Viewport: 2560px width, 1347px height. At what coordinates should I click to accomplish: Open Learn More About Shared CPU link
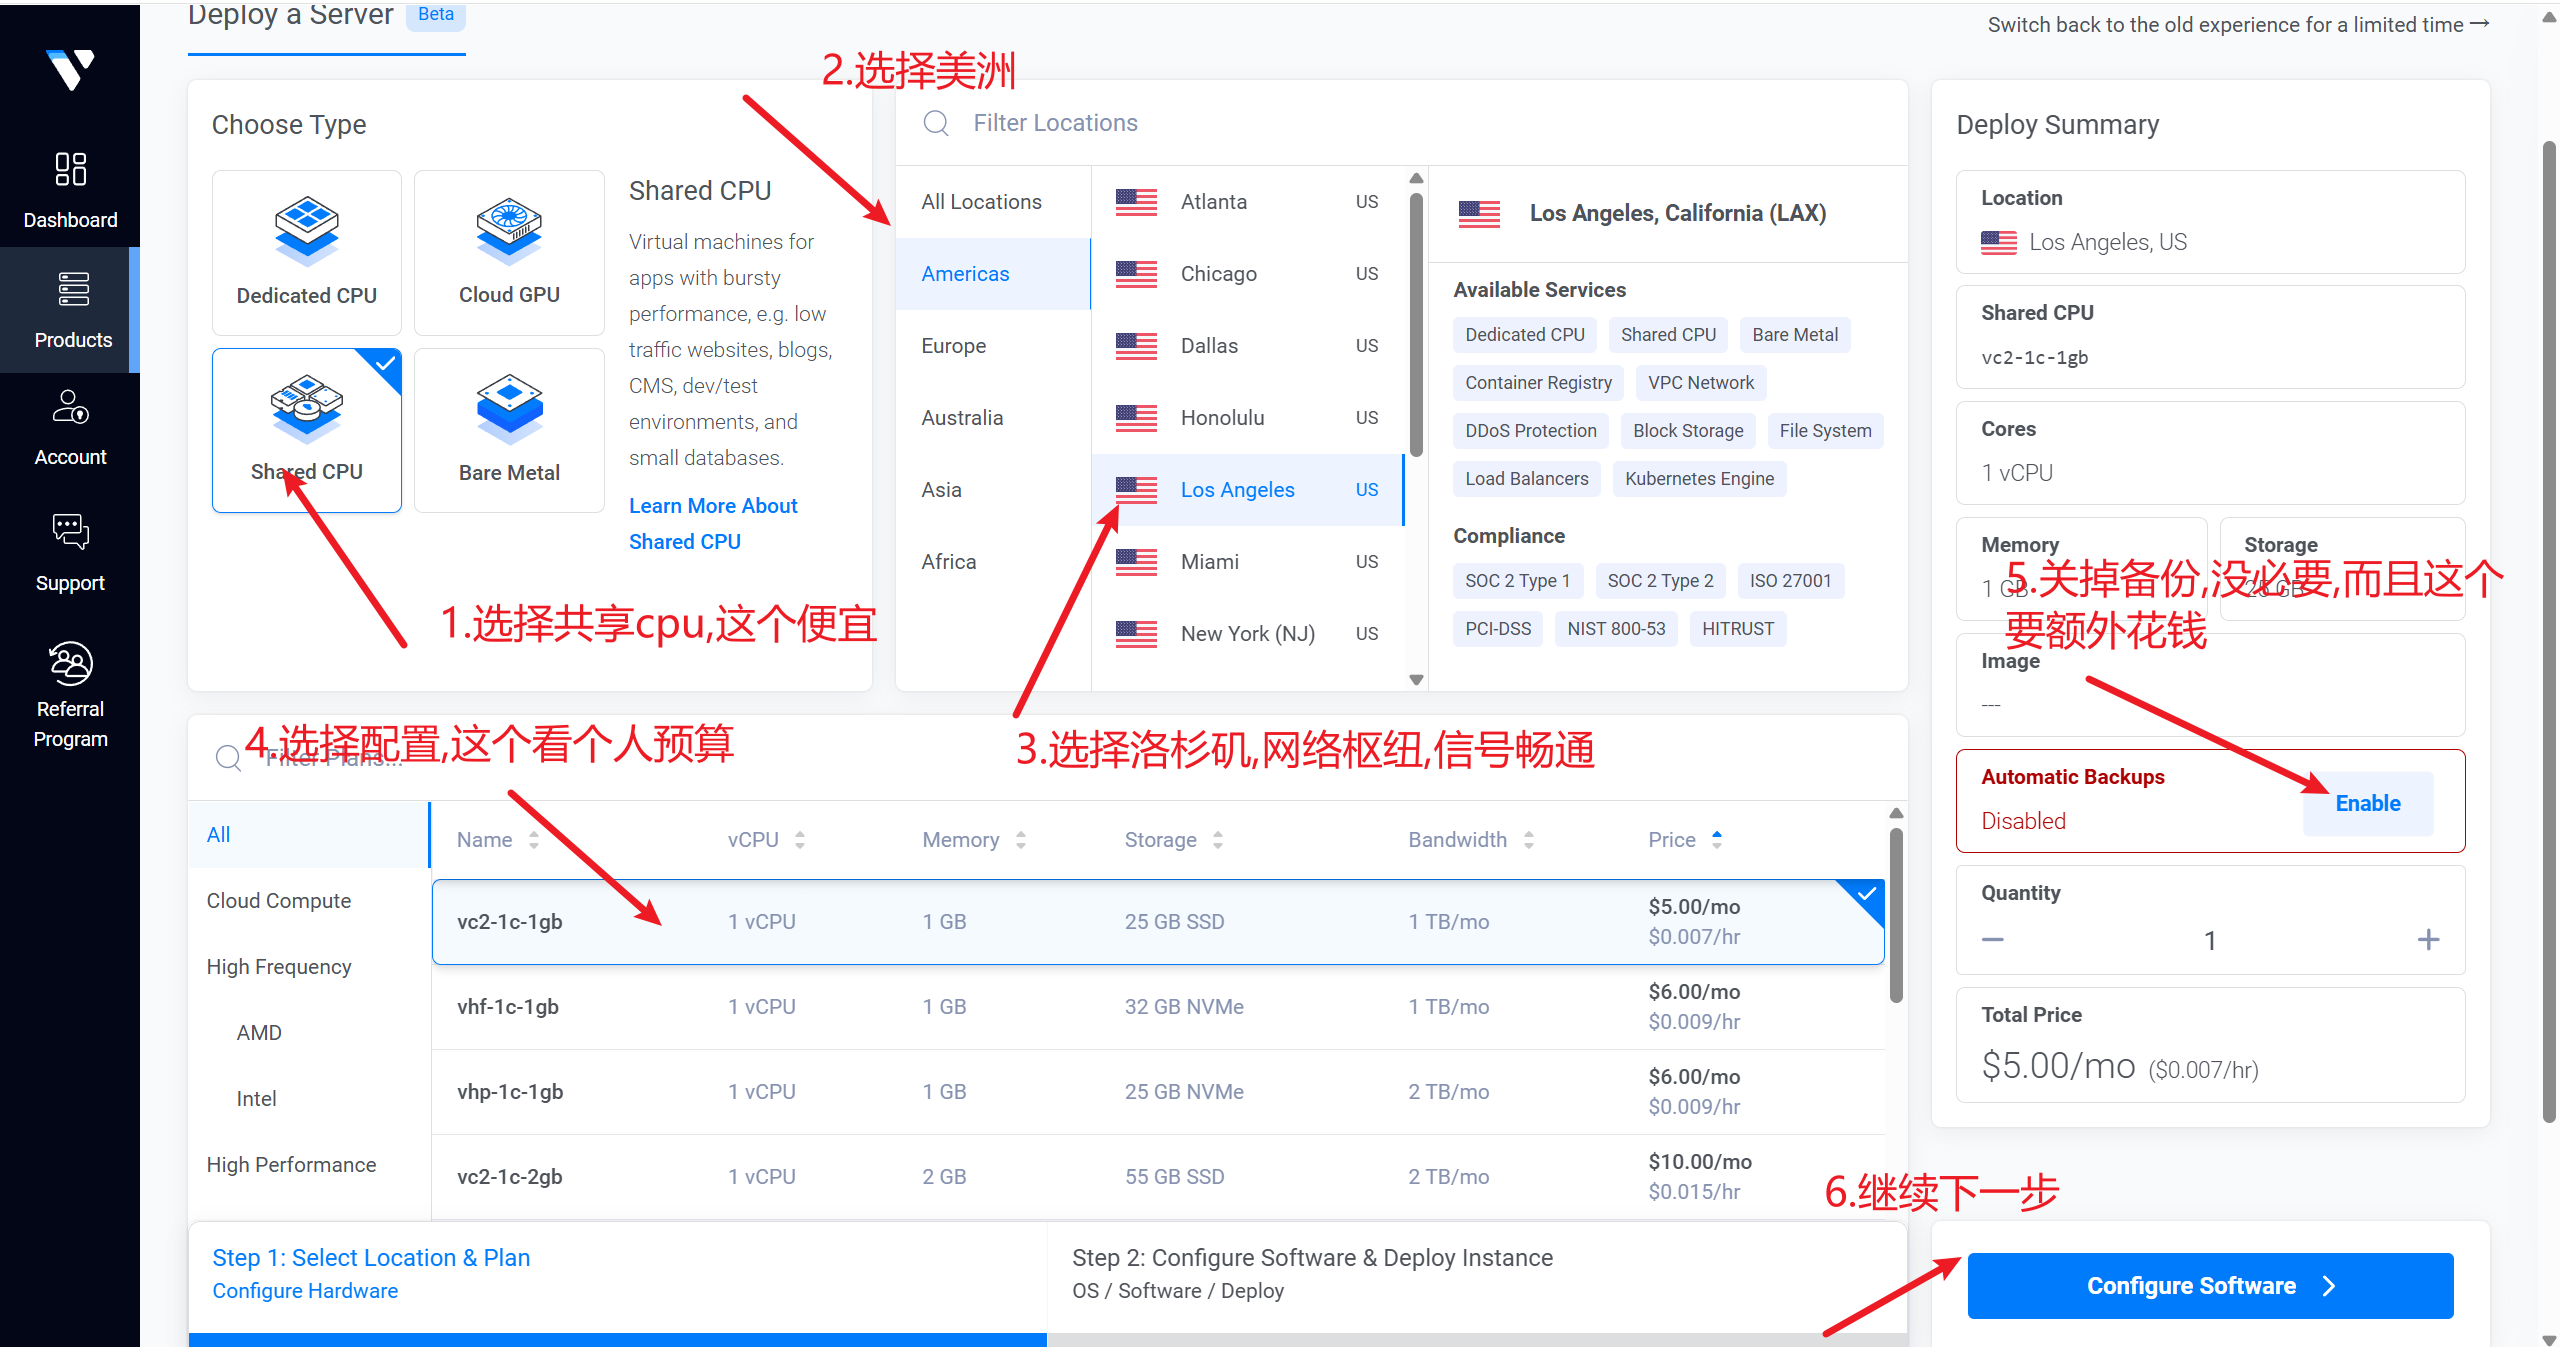click(x=713, y=524)
